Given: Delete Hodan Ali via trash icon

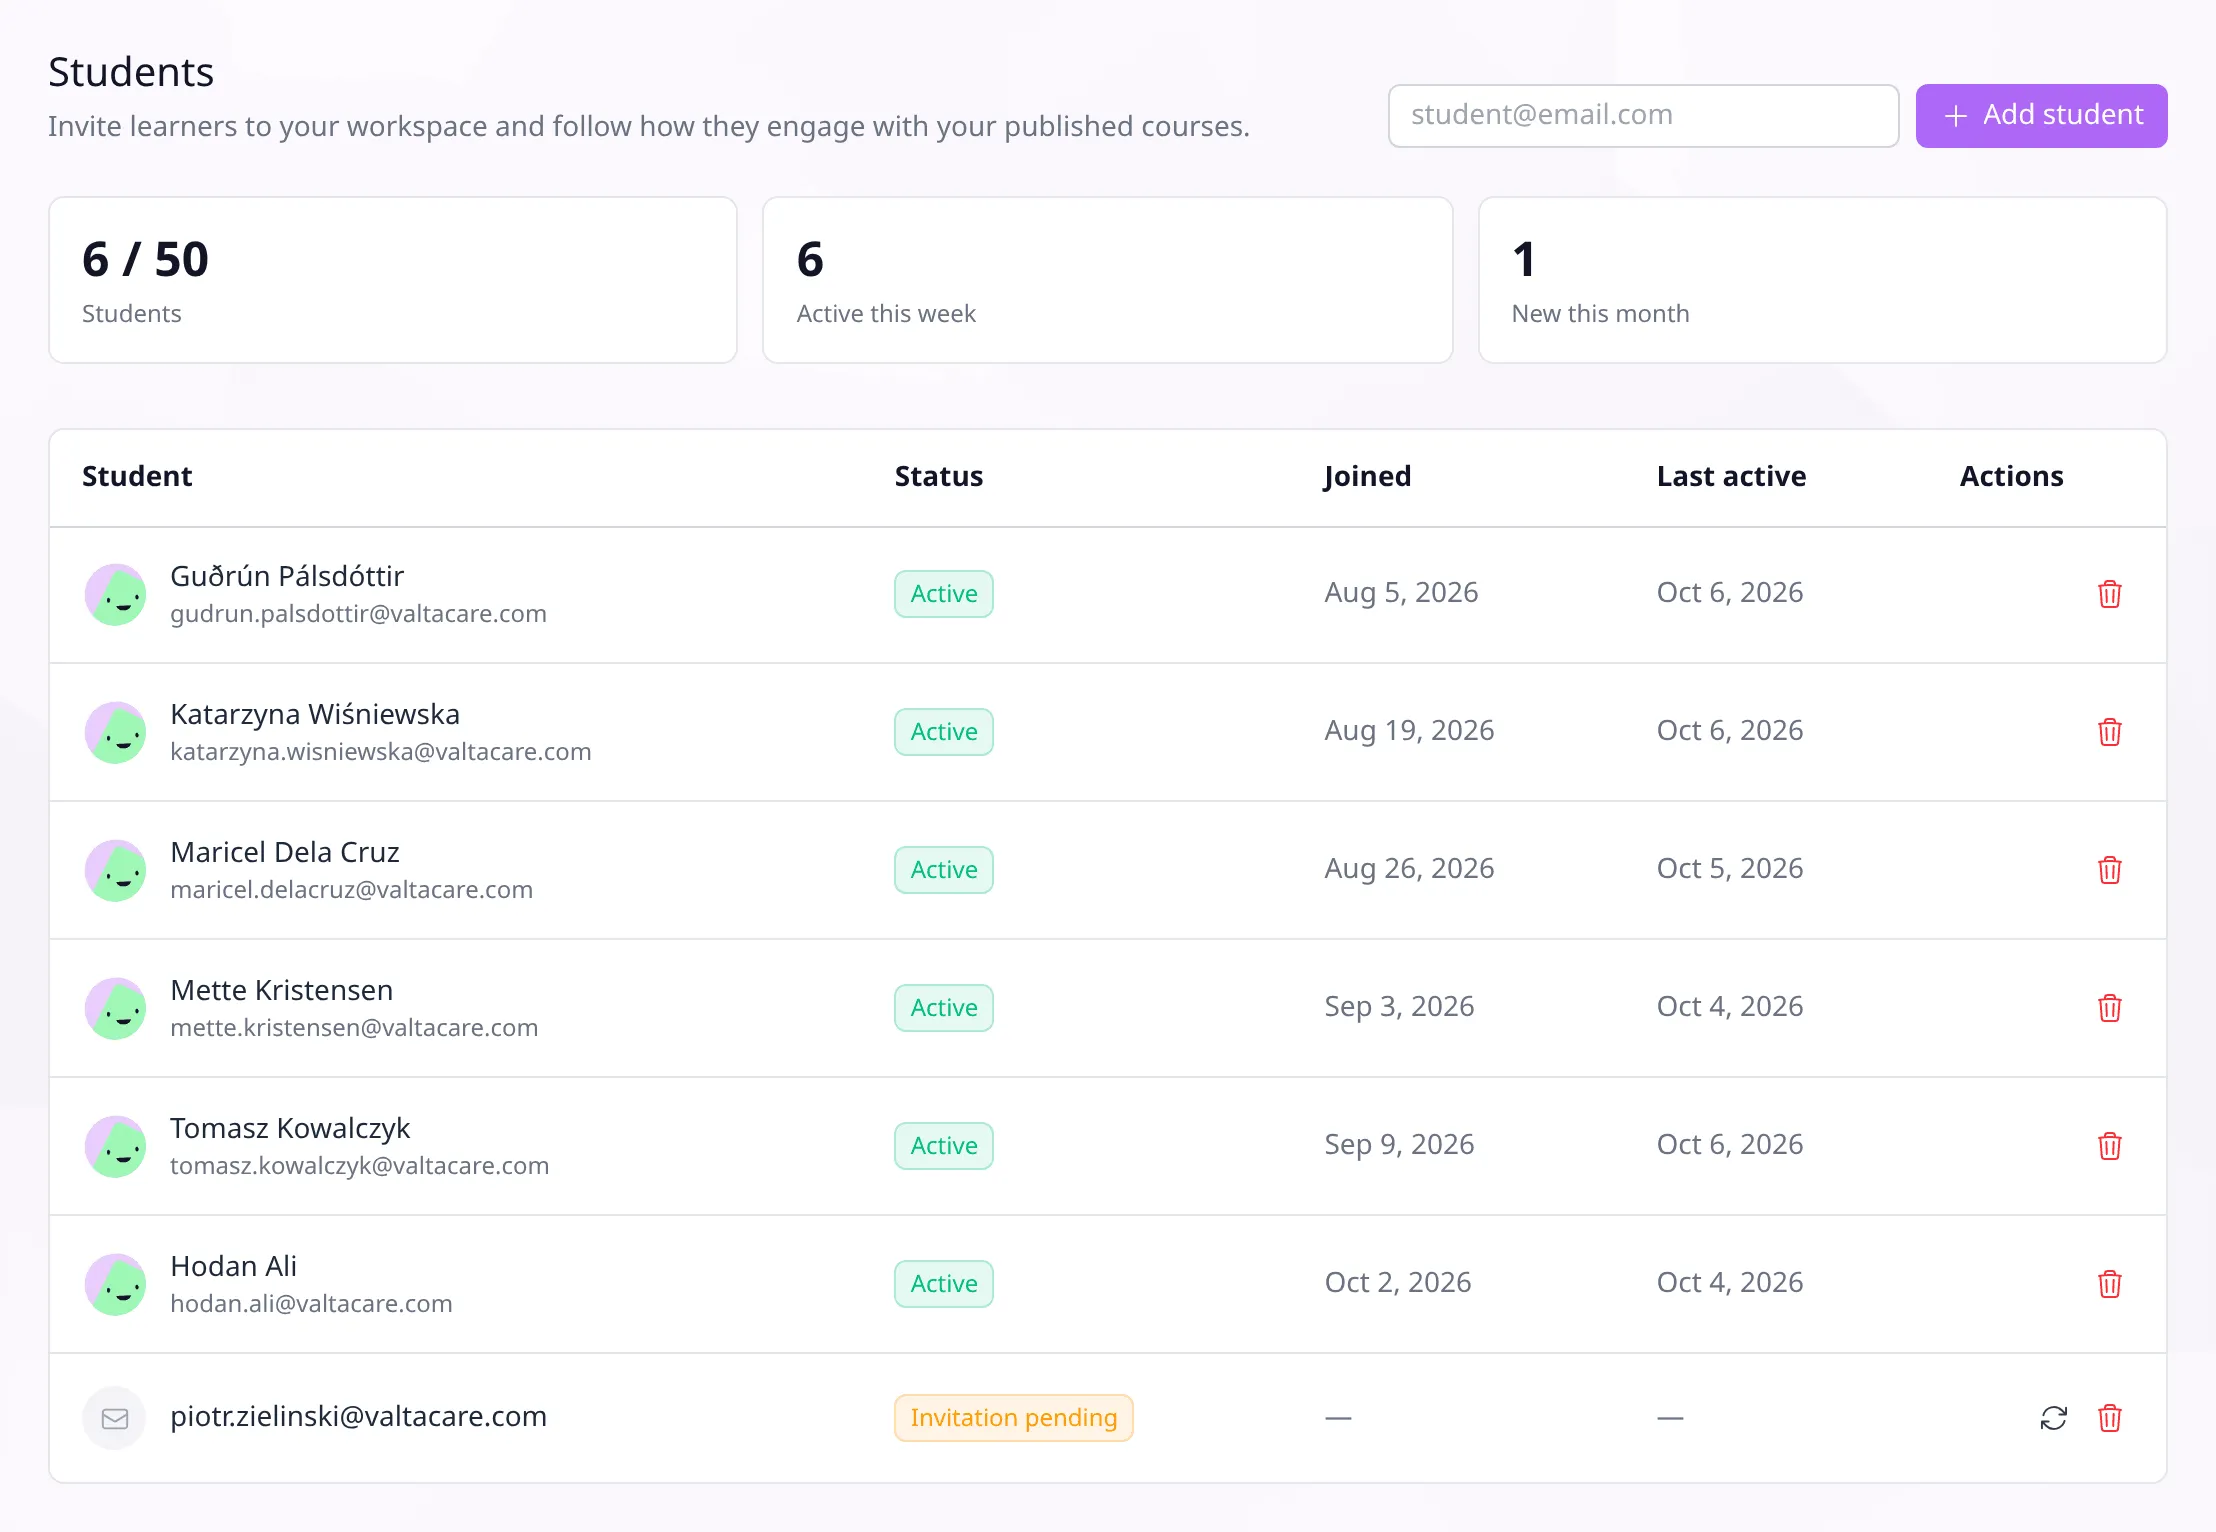Looking at the screenshot, I should click(x=2109, y=1284).
